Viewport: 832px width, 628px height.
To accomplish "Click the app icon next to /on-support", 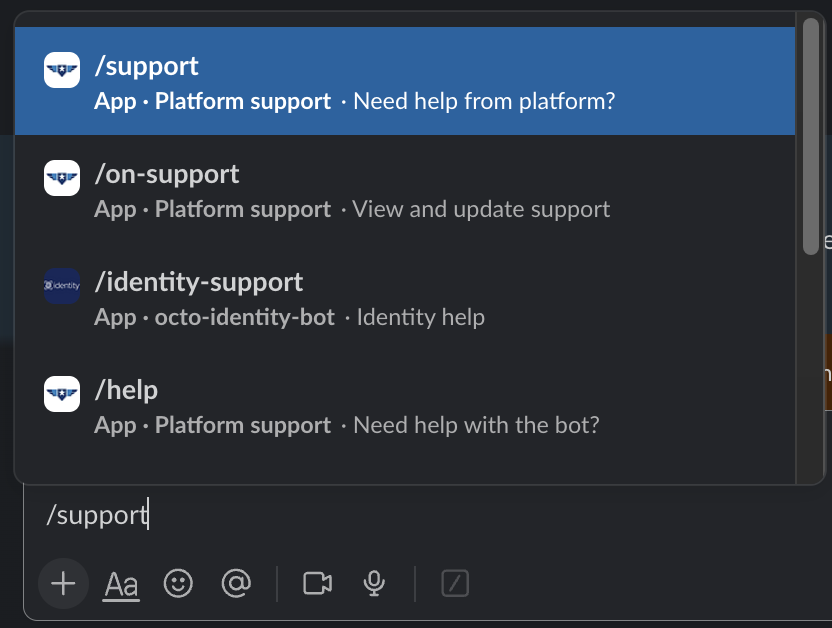I will 62,178.
